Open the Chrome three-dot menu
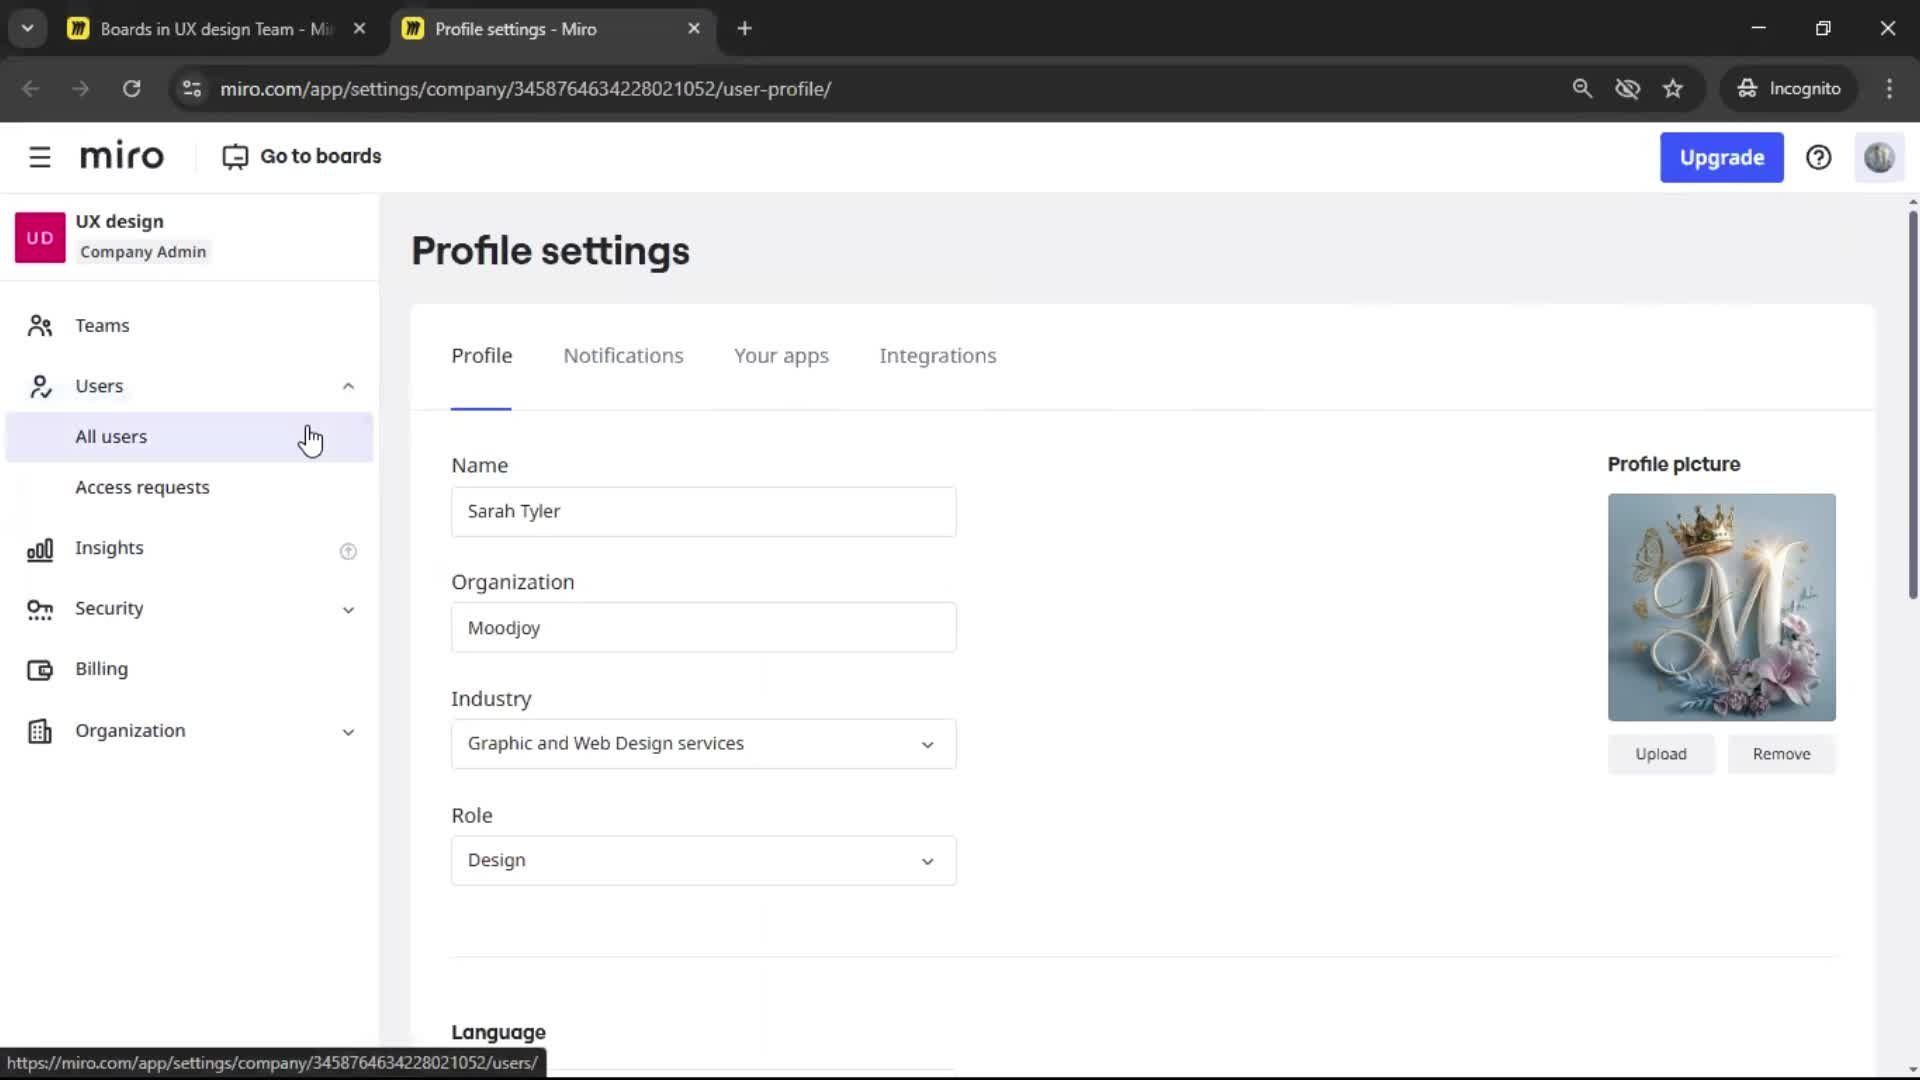The height and width of the screenshot is (1080, 1920). (x=1889, y=88)
